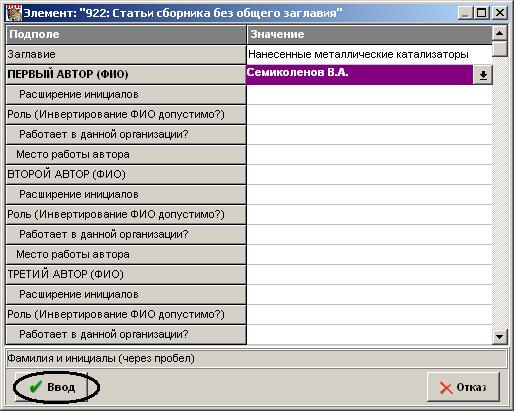Screen dimensions: 514x411
Task: Confirm with the Ввод button
Action: tap(52, 387)
